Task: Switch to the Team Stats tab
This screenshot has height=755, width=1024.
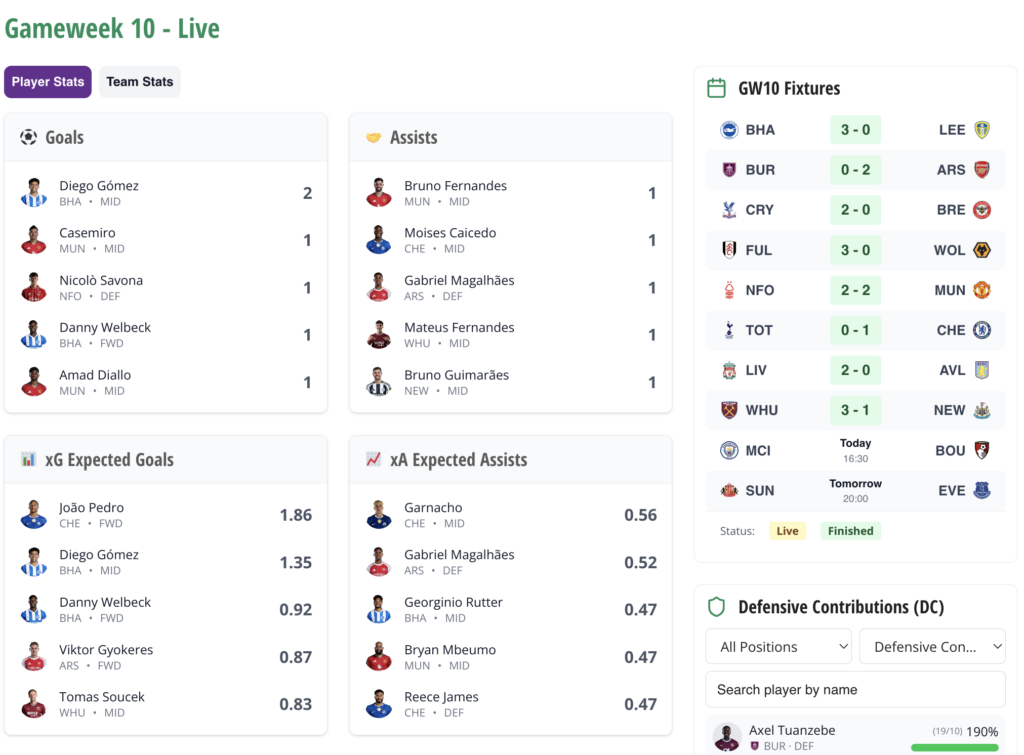Action: [140, 82]
